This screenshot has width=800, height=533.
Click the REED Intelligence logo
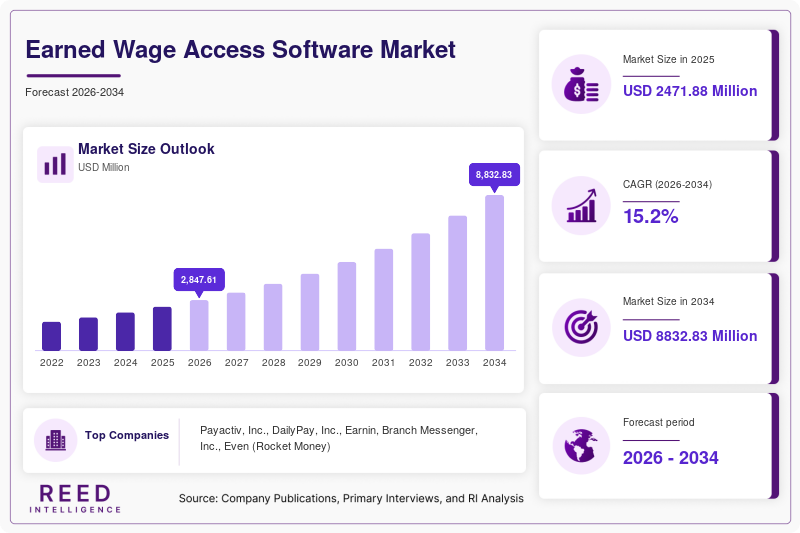click(x=75, y=498)
